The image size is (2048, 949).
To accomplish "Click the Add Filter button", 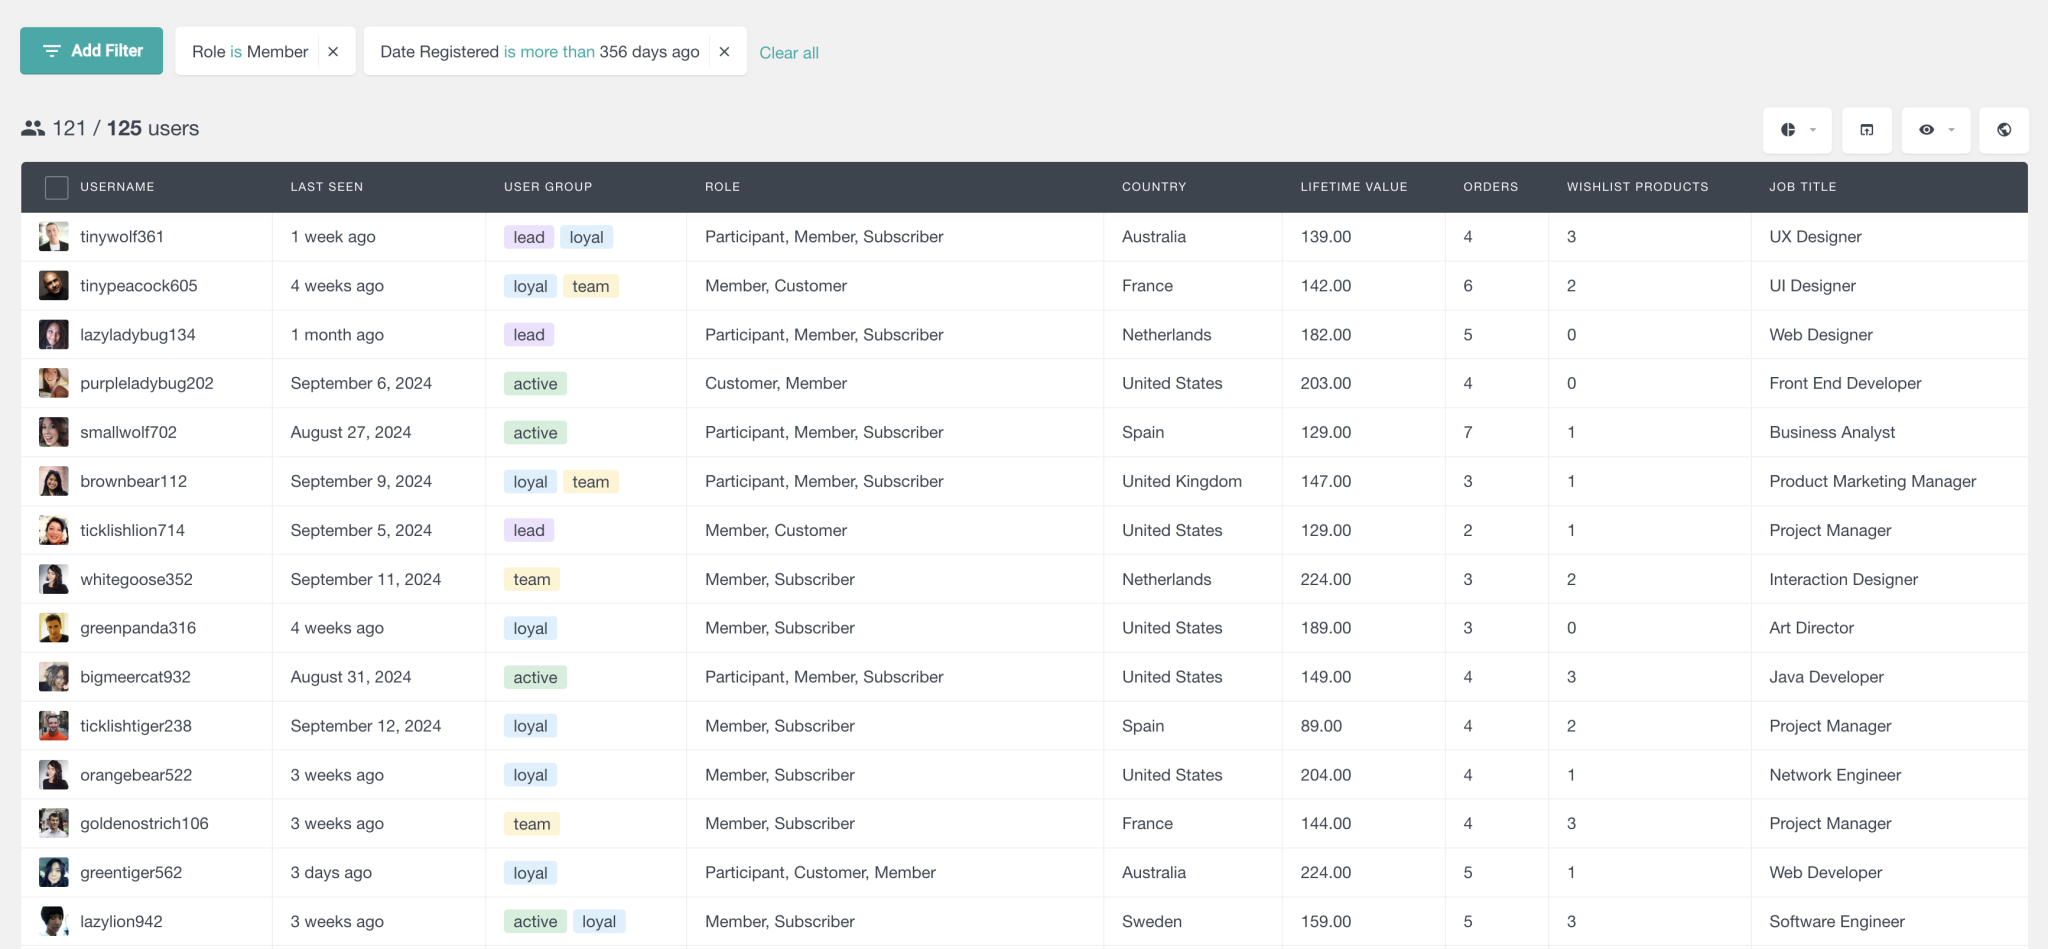I will [x=91, y=51].
